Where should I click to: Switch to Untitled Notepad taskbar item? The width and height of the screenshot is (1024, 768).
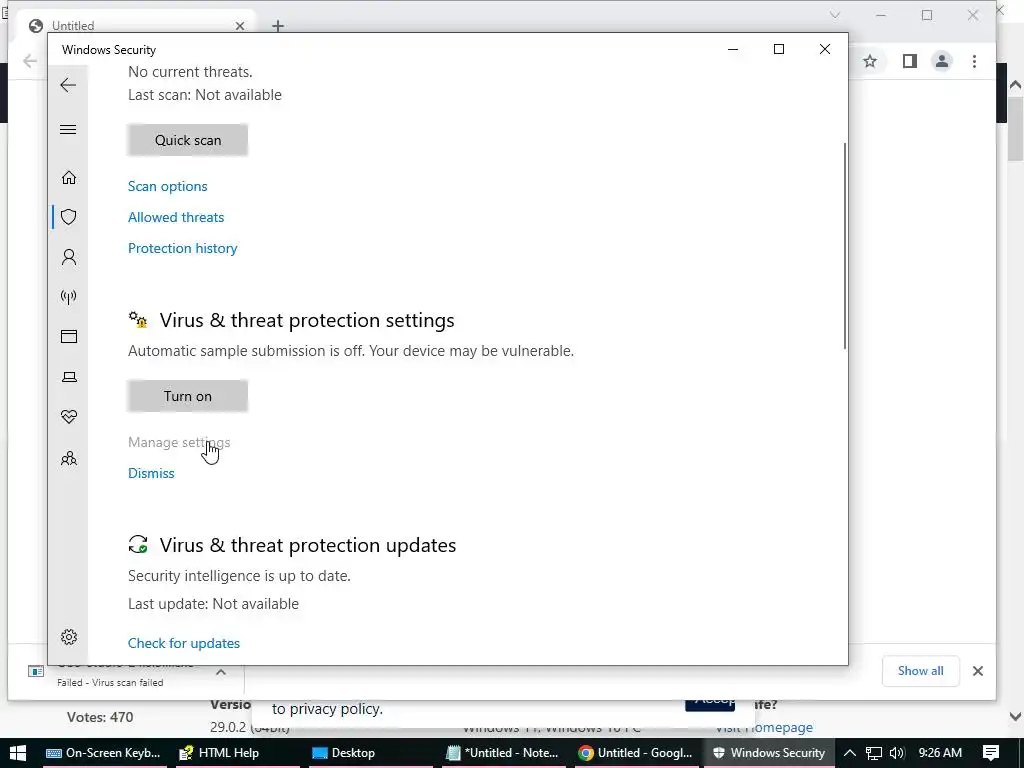click(502, 753)
